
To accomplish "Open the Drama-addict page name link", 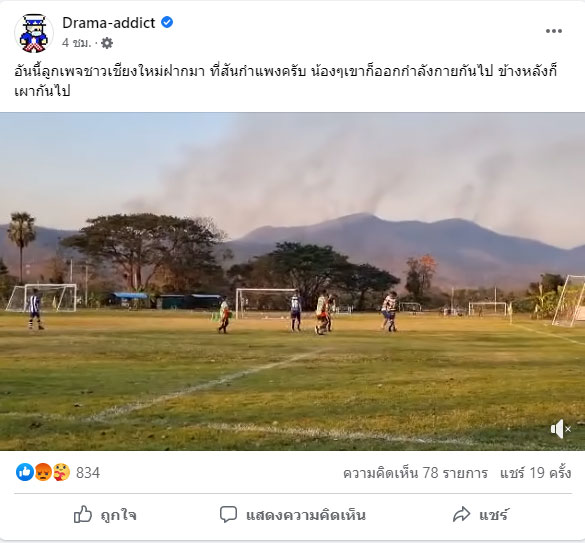I will (109, 23).
